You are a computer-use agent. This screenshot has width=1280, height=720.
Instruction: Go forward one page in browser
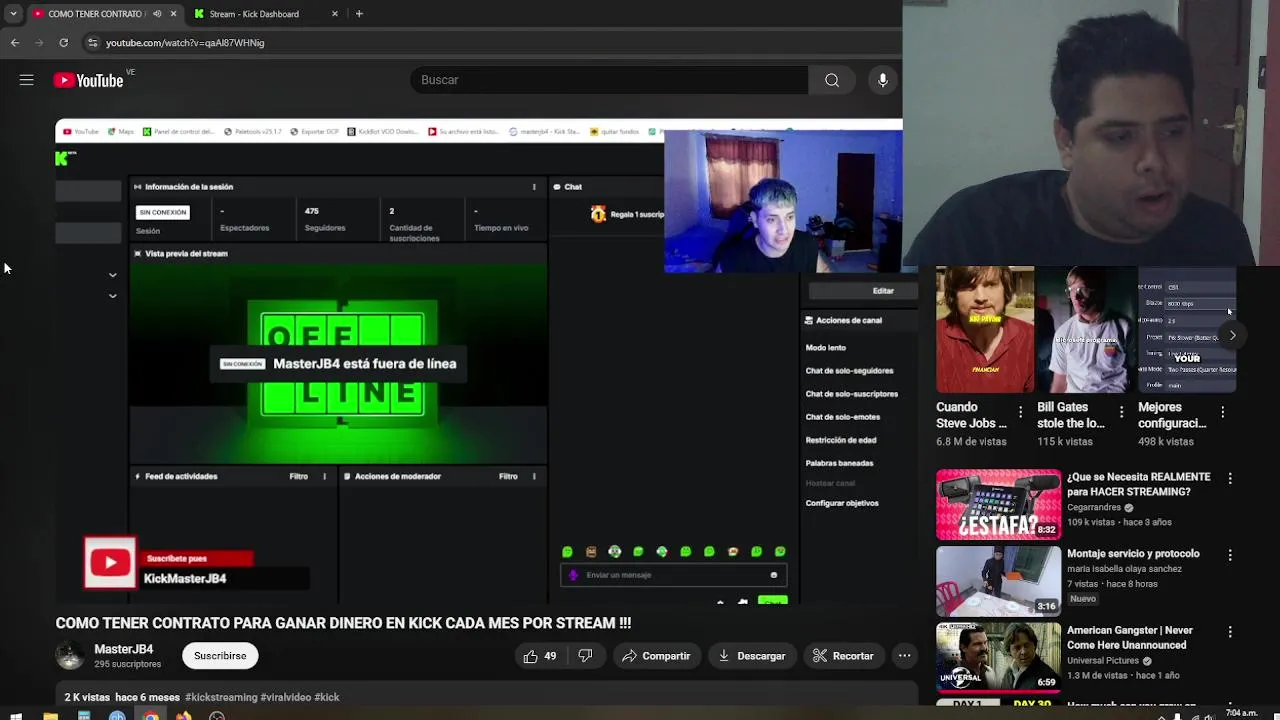pyautogui.click(x=39, y=43)
